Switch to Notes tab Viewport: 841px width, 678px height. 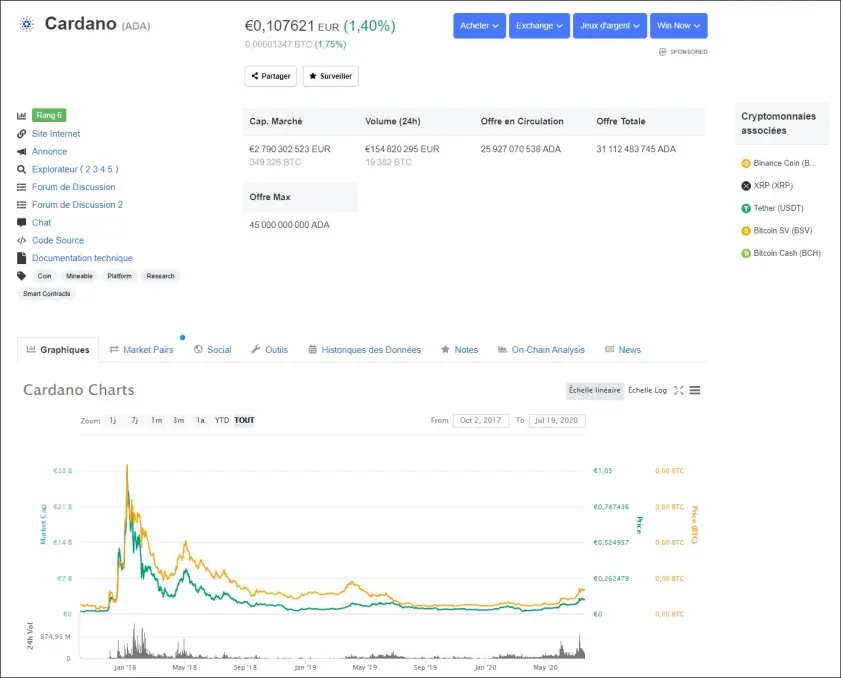pos(459,350)
